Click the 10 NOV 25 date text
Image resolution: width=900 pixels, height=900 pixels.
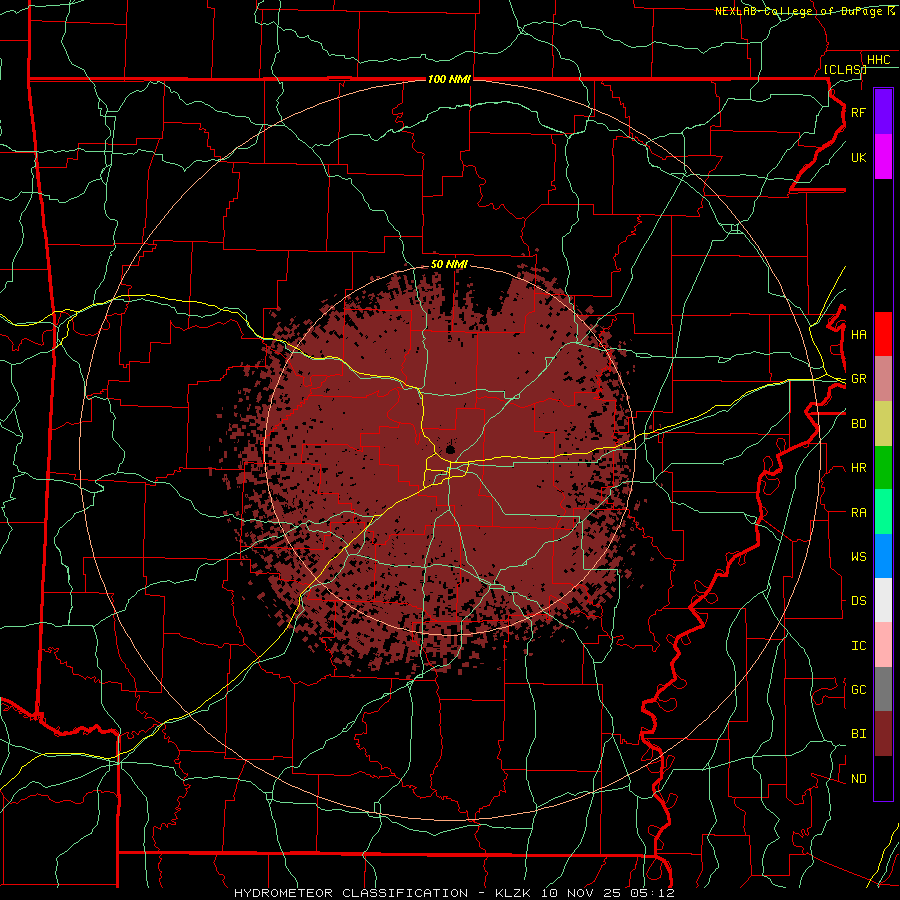pos(585,893)
